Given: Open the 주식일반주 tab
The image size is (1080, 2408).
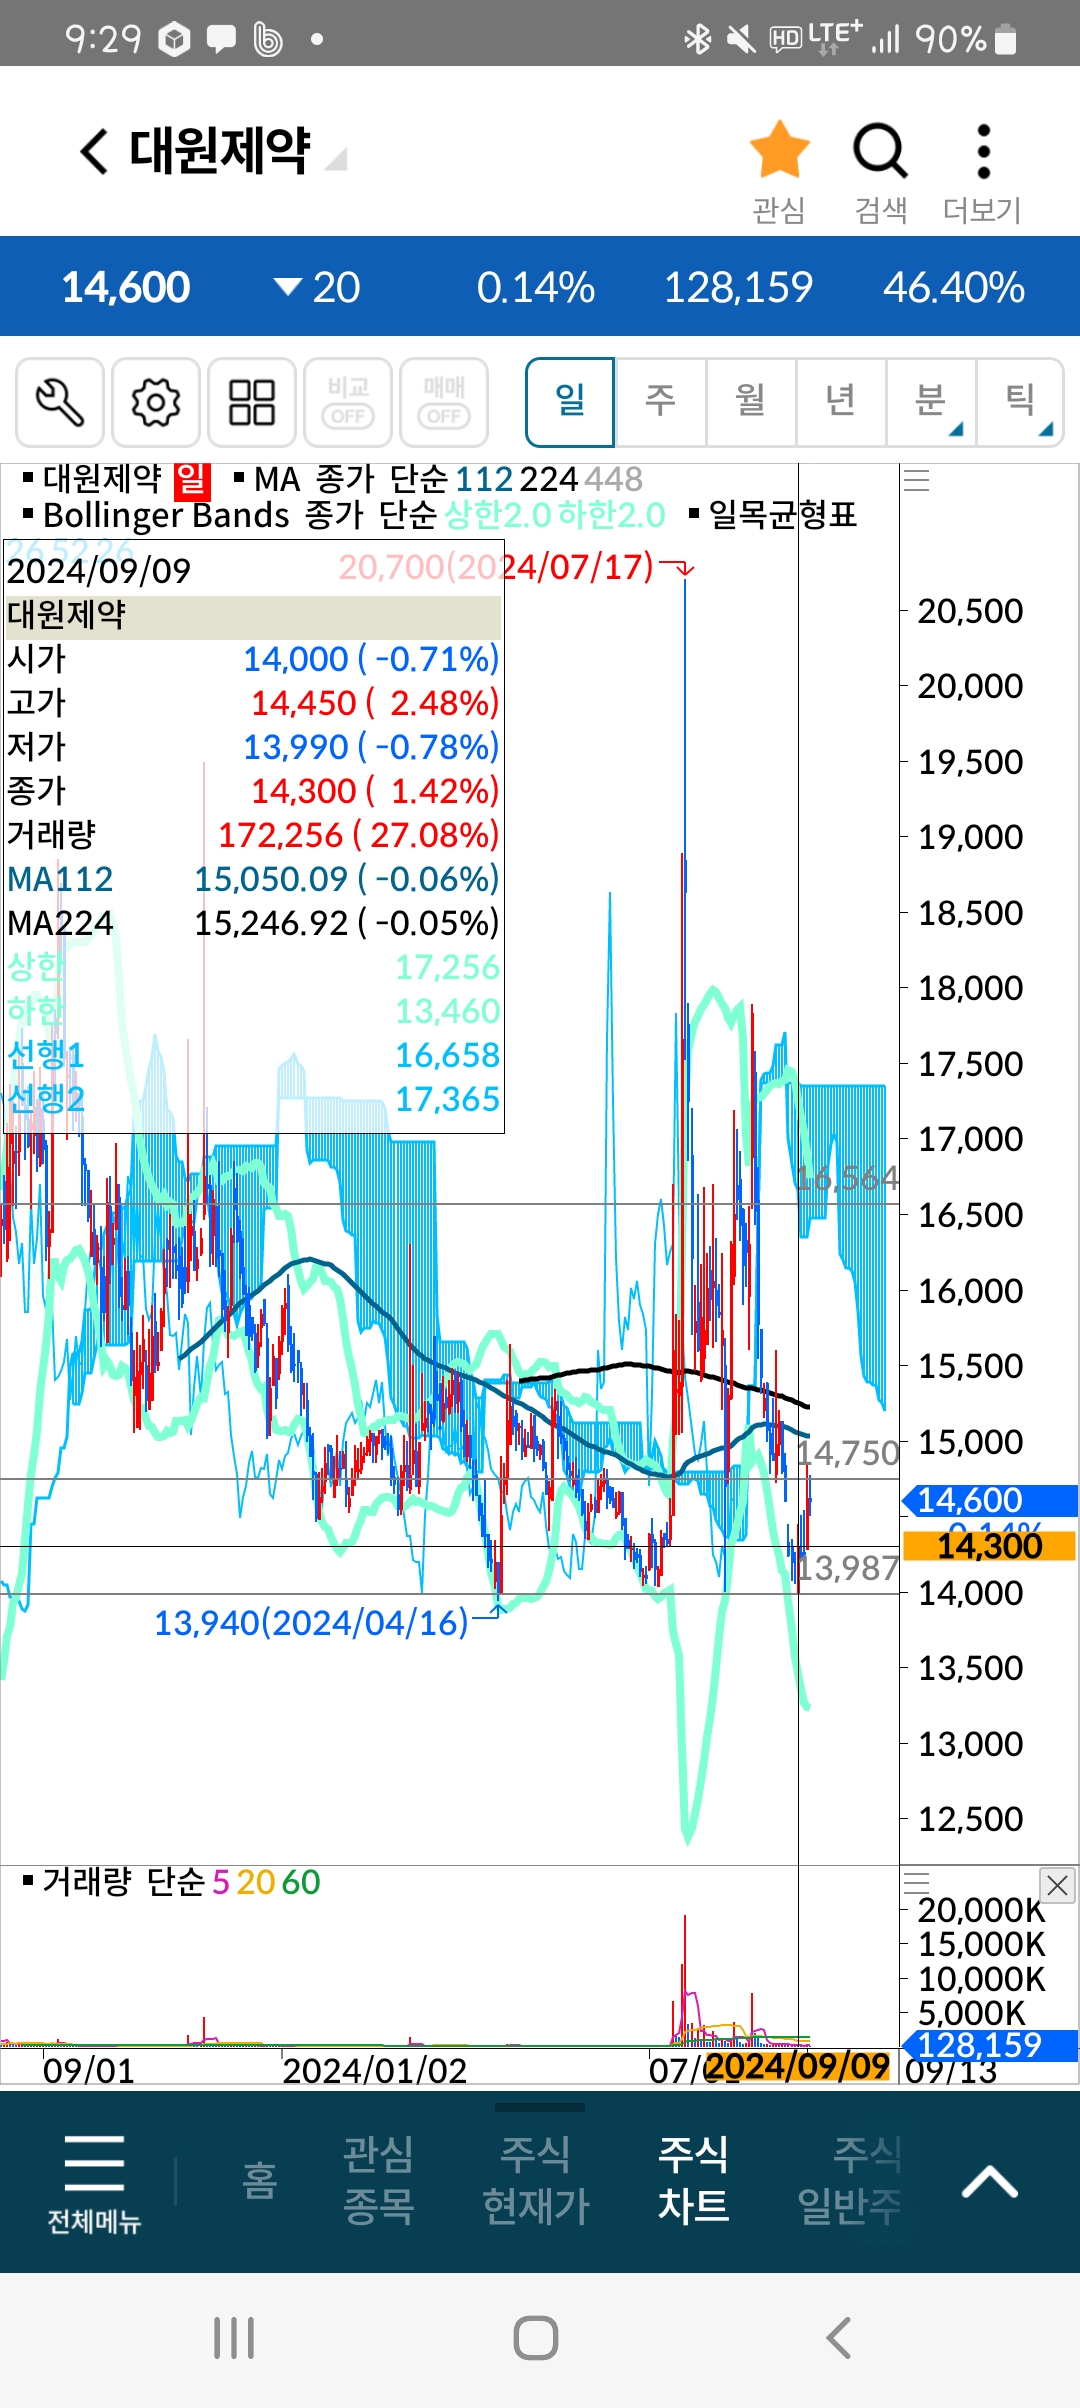Looking at the screenshot, I should pyautogui.click(x=850, y=2180).
